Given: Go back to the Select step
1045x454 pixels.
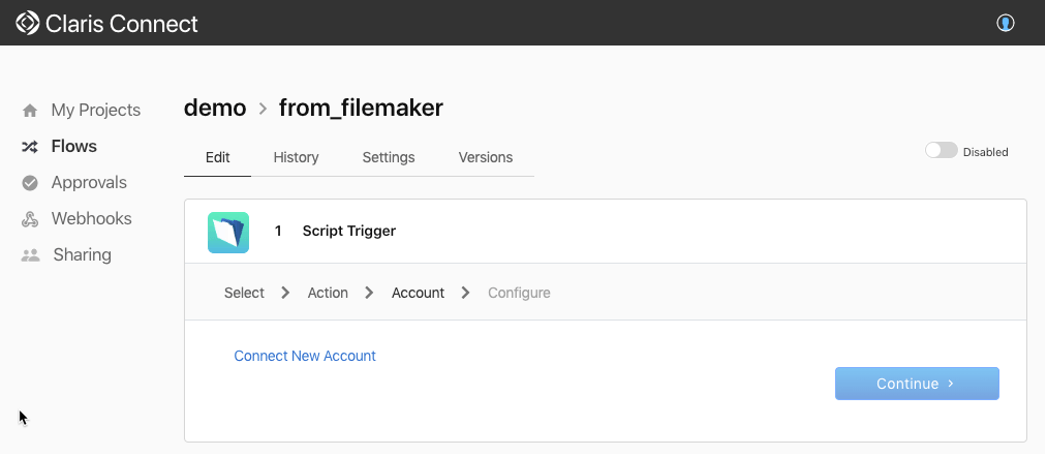Looking at the screenshot, I should pyautogui.click(x=244, y=293).
